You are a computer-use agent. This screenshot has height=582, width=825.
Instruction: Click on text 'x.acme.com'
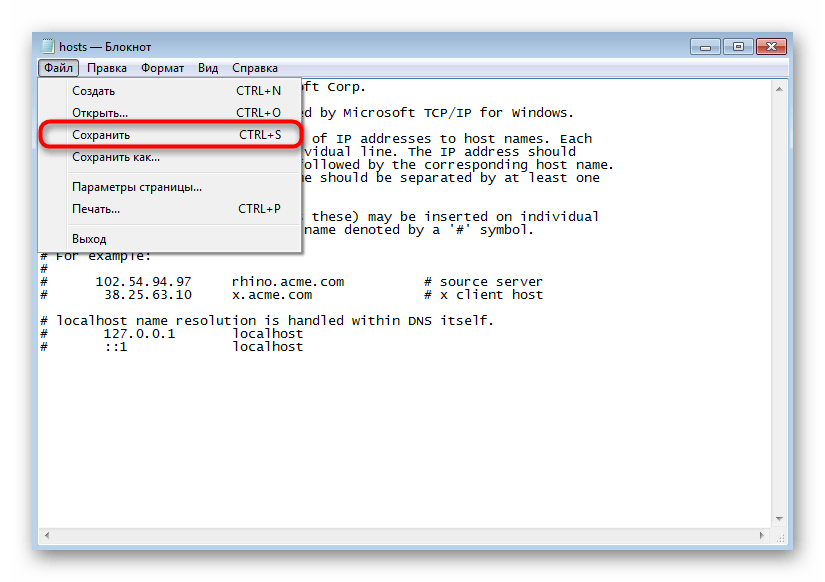[272, 295]
